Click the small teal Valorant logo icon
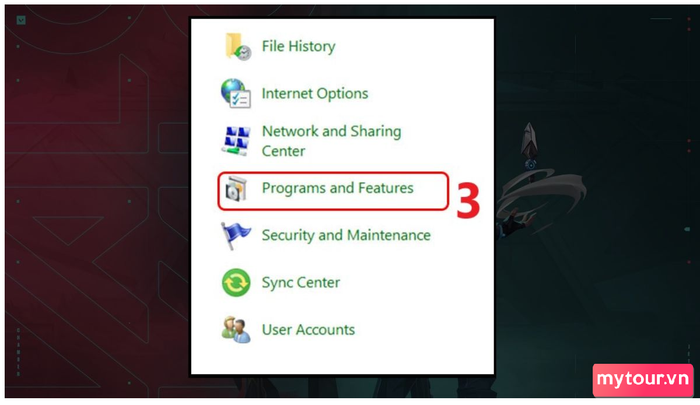The height and width of the screenshot is (405, 700). point(21,20)
